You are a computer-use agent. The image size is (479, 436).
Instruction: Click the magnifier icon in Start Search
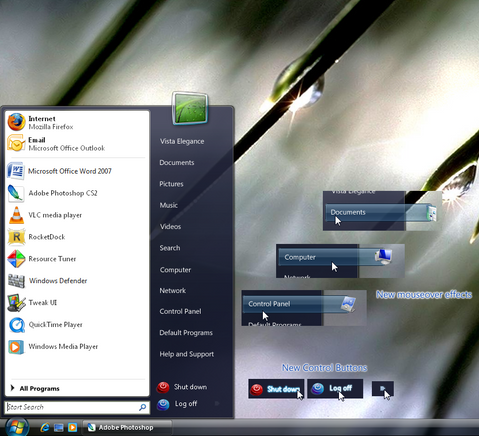click(142, 407)
